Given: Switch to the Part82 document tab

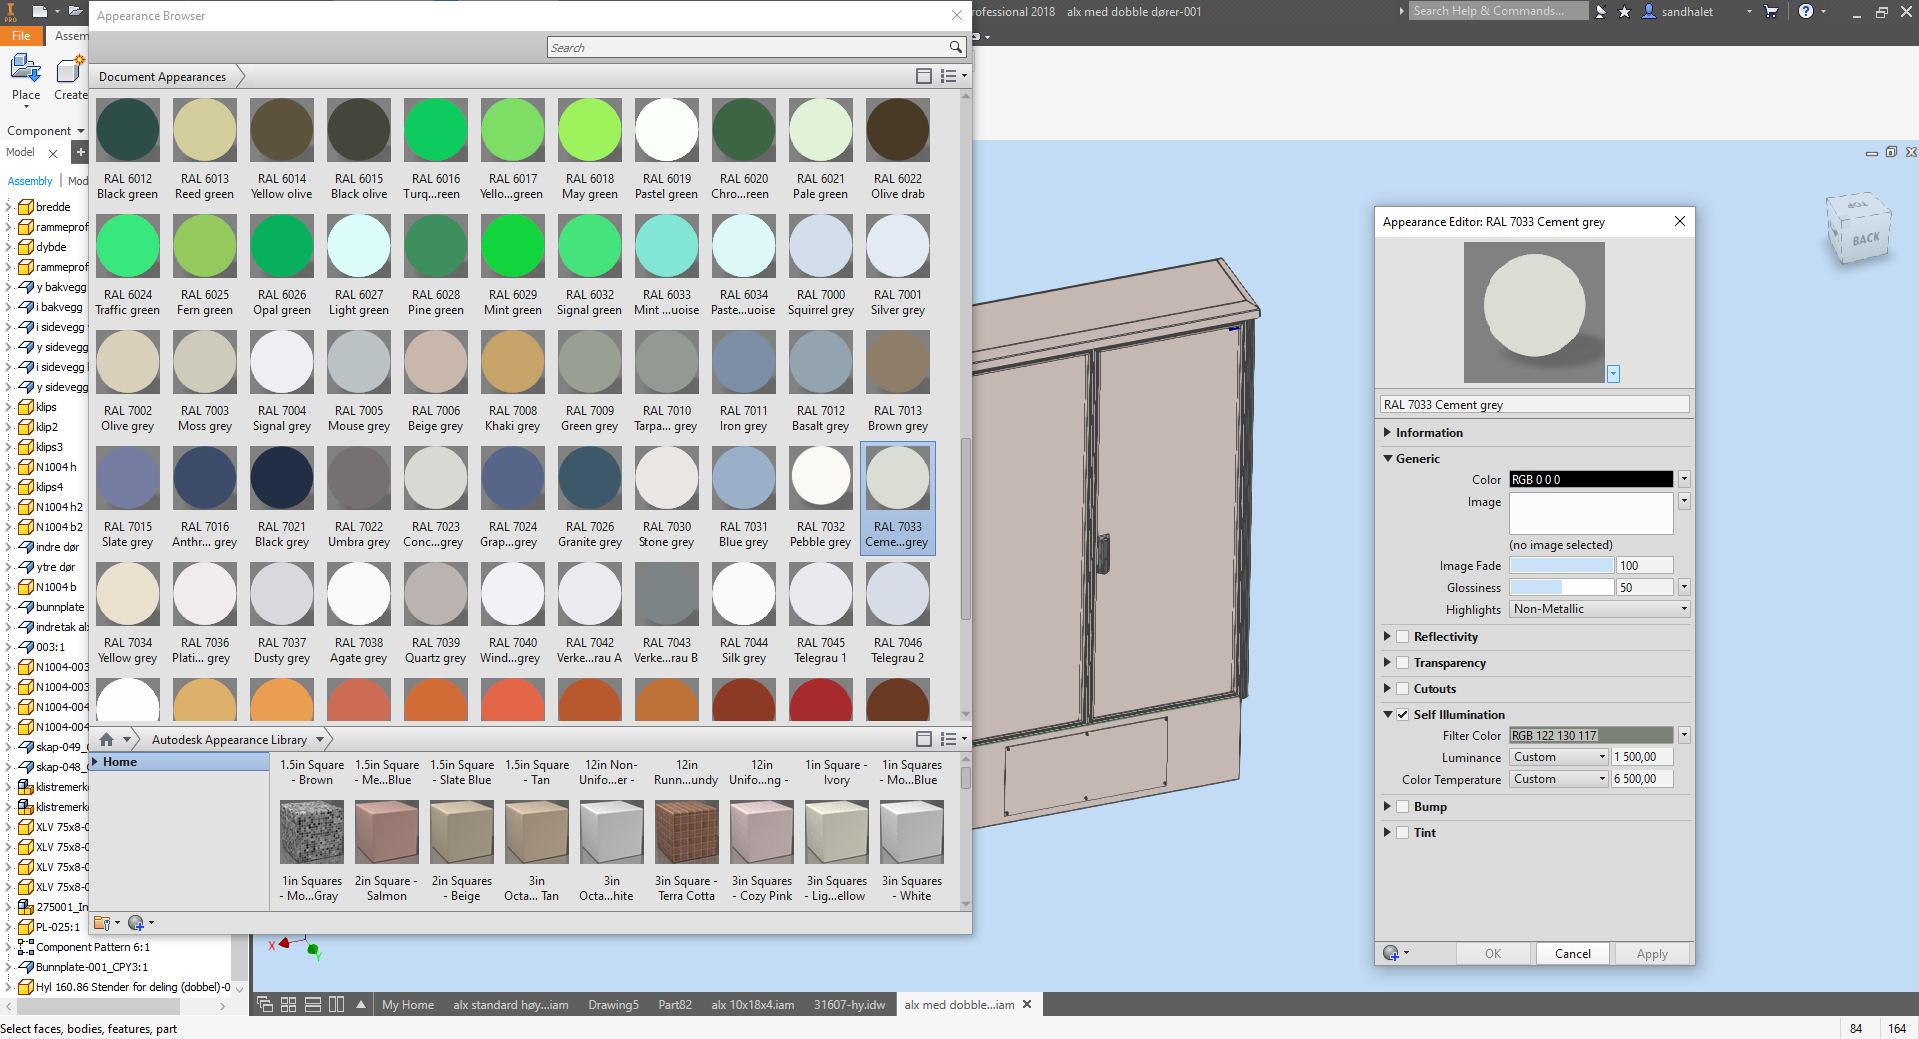Looking at the screenshot, I should [675, 1005].
